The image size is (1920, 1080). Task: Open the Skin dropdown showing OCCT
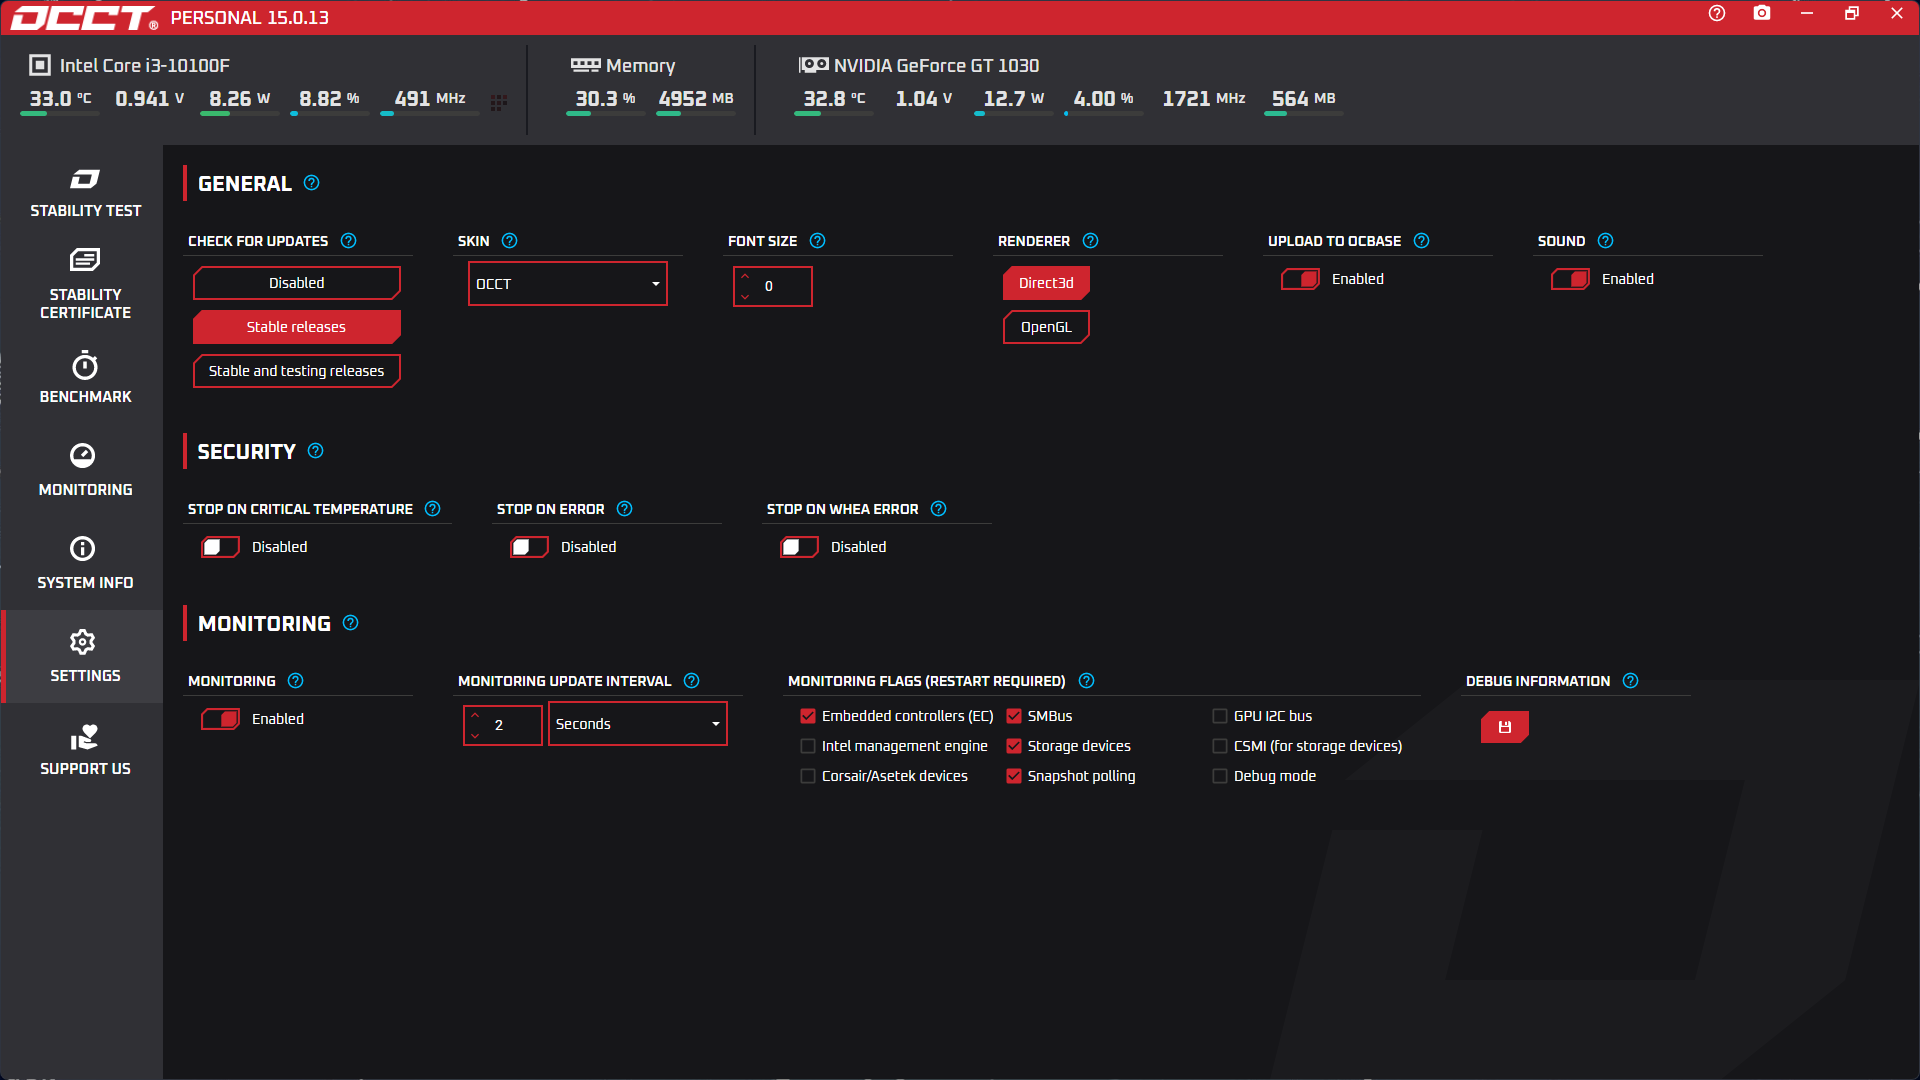(x=567, y=284)
